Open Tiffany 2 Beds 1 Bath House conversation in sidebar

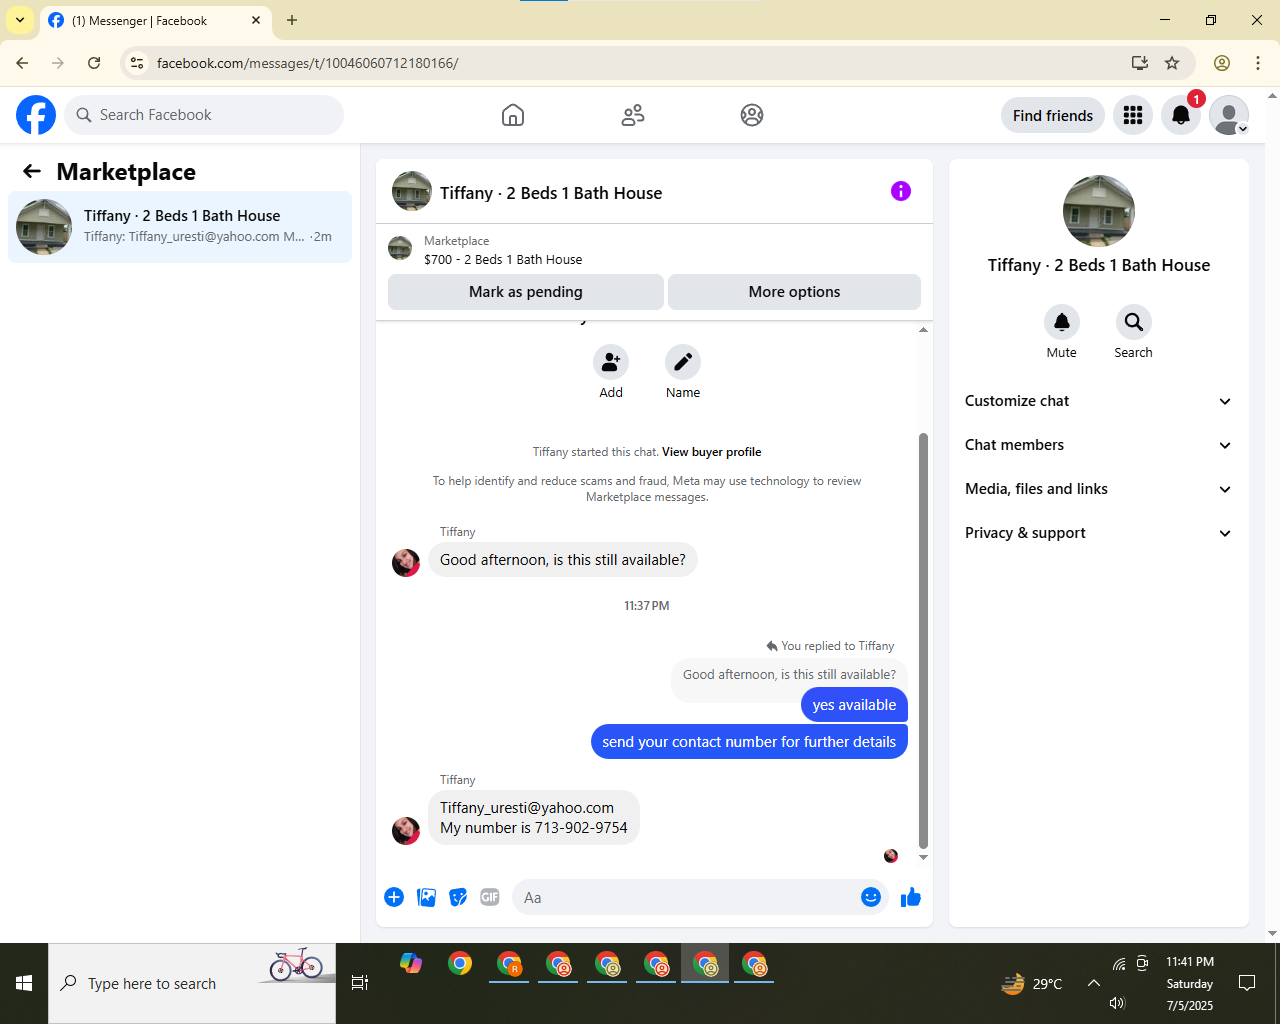pyautogui.click(x=180, y=227)
